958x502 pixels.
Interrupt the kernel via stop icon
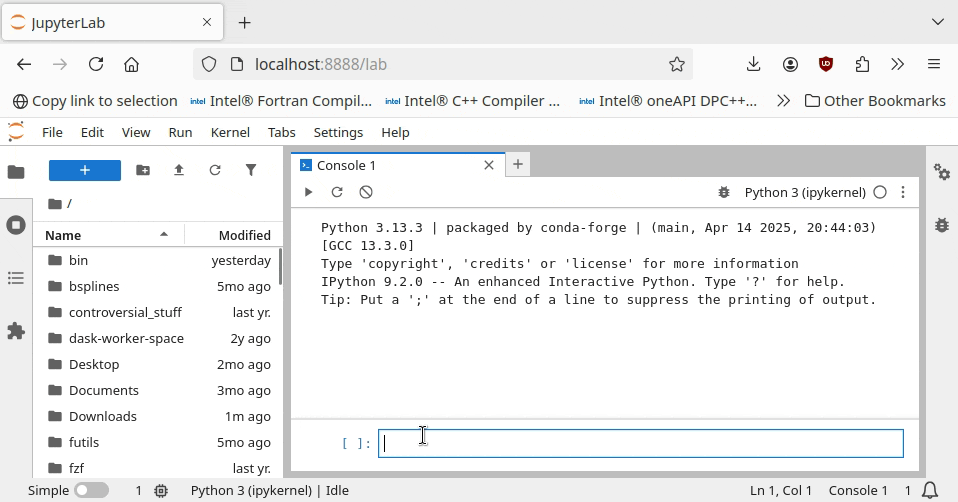[366, 192]
